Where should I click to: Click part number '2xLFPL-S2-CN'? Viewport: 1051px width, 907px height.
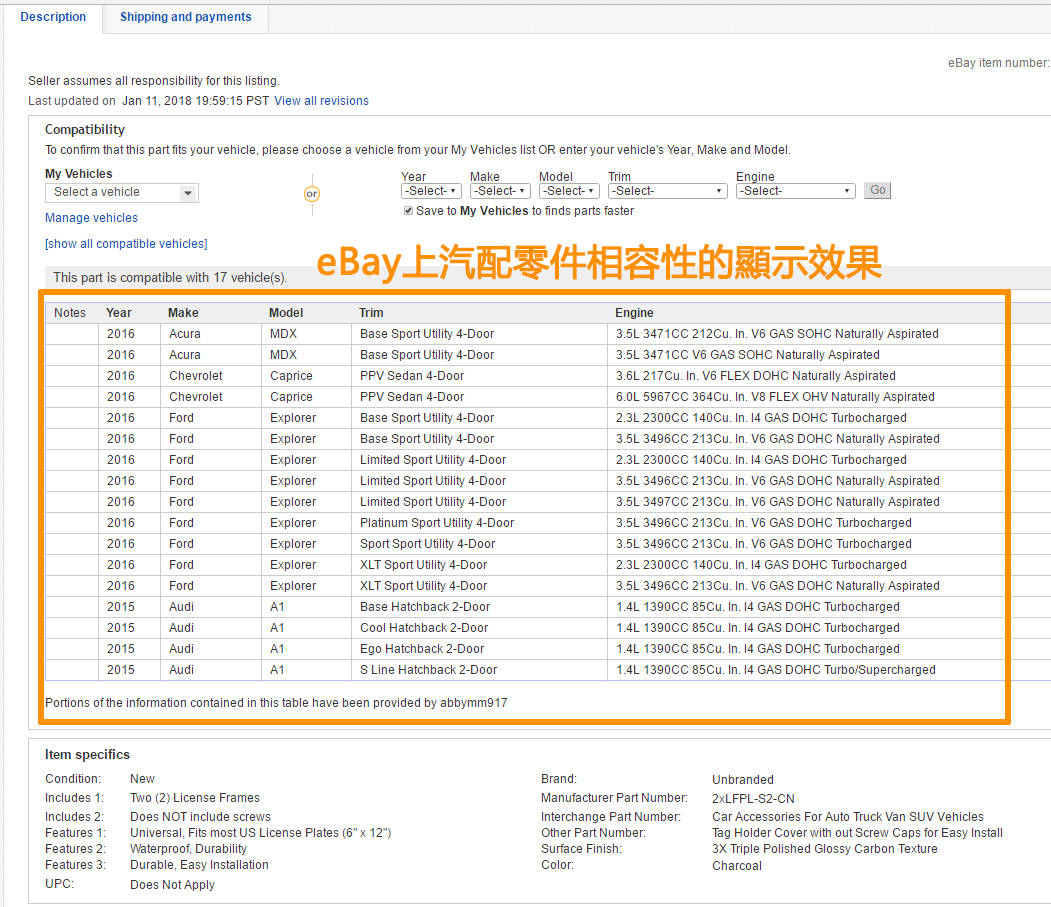753,799
